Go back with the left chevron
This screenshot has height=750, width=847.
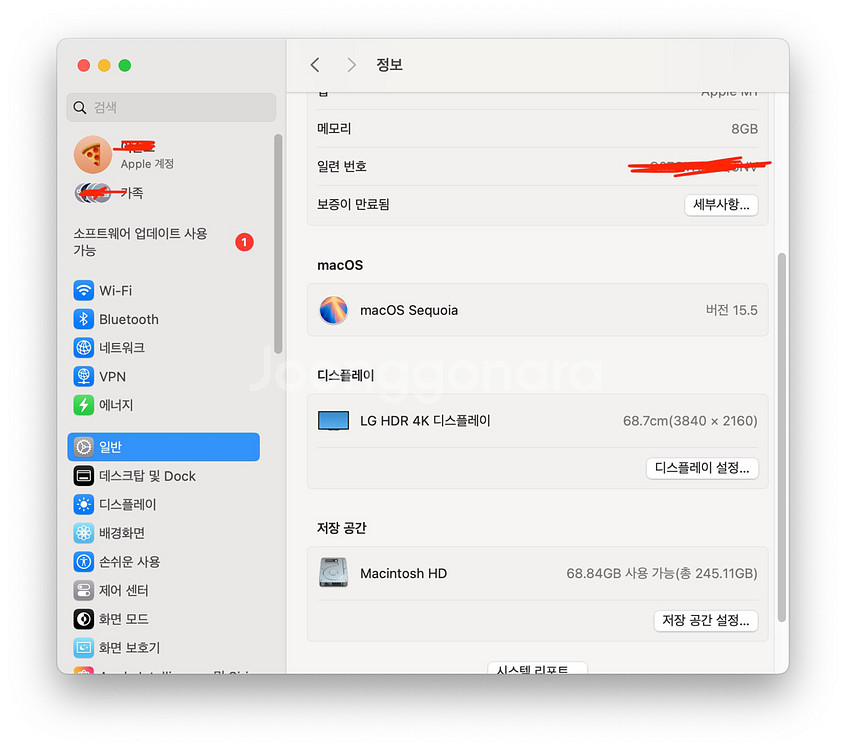click(x=315, y=65)
